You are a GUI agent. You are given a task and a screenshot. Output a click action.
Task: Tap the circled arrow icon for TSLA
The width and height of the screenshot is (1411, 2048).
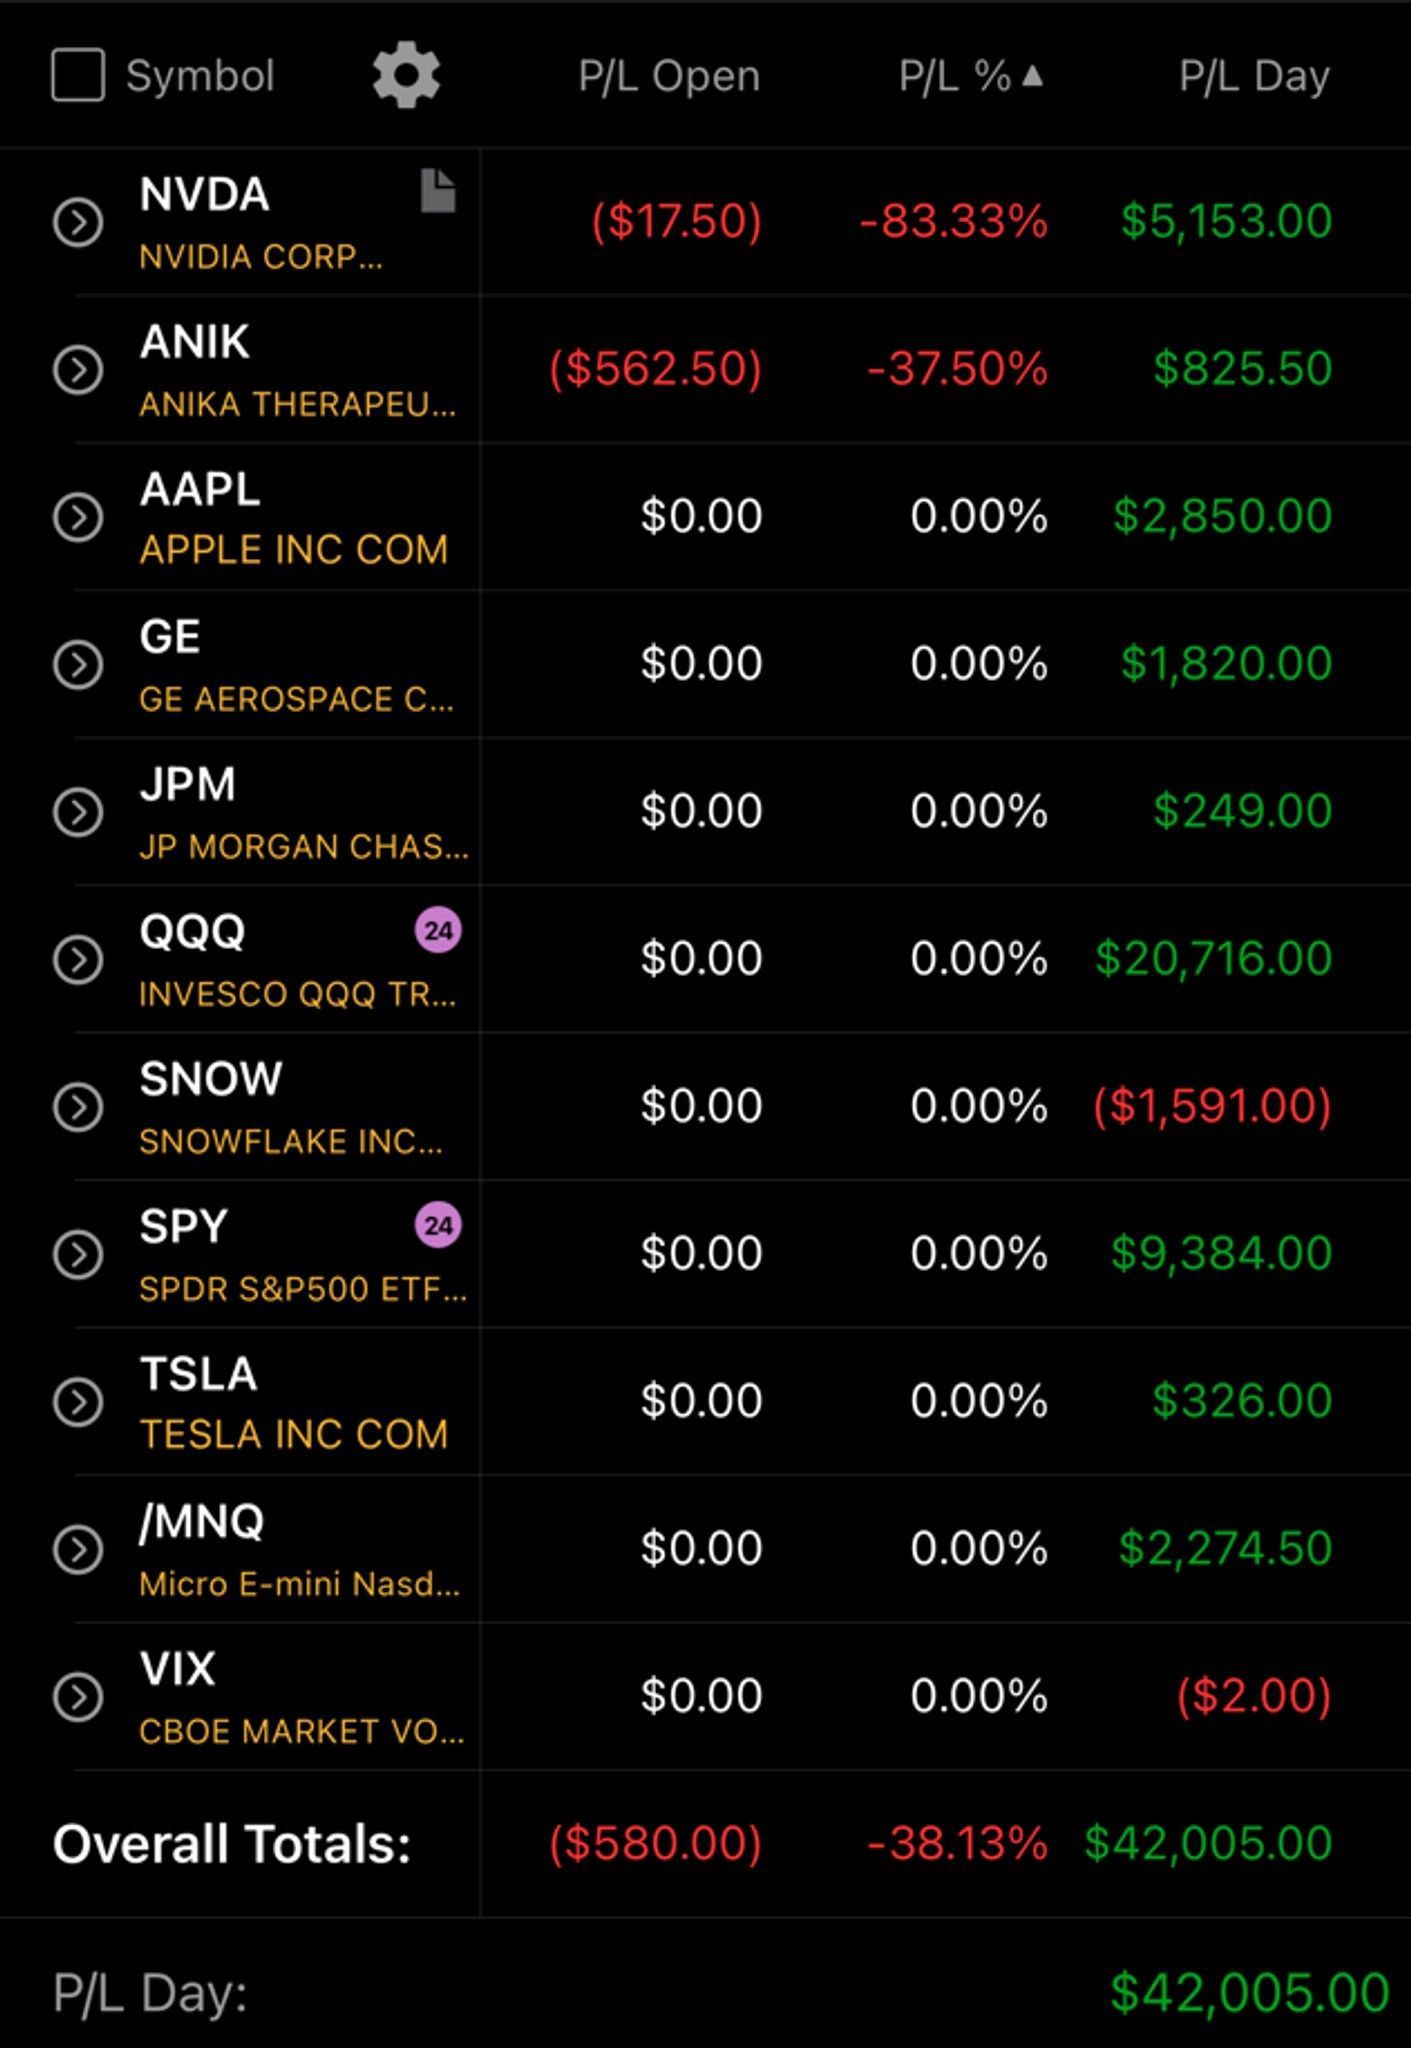point(78,1401)
